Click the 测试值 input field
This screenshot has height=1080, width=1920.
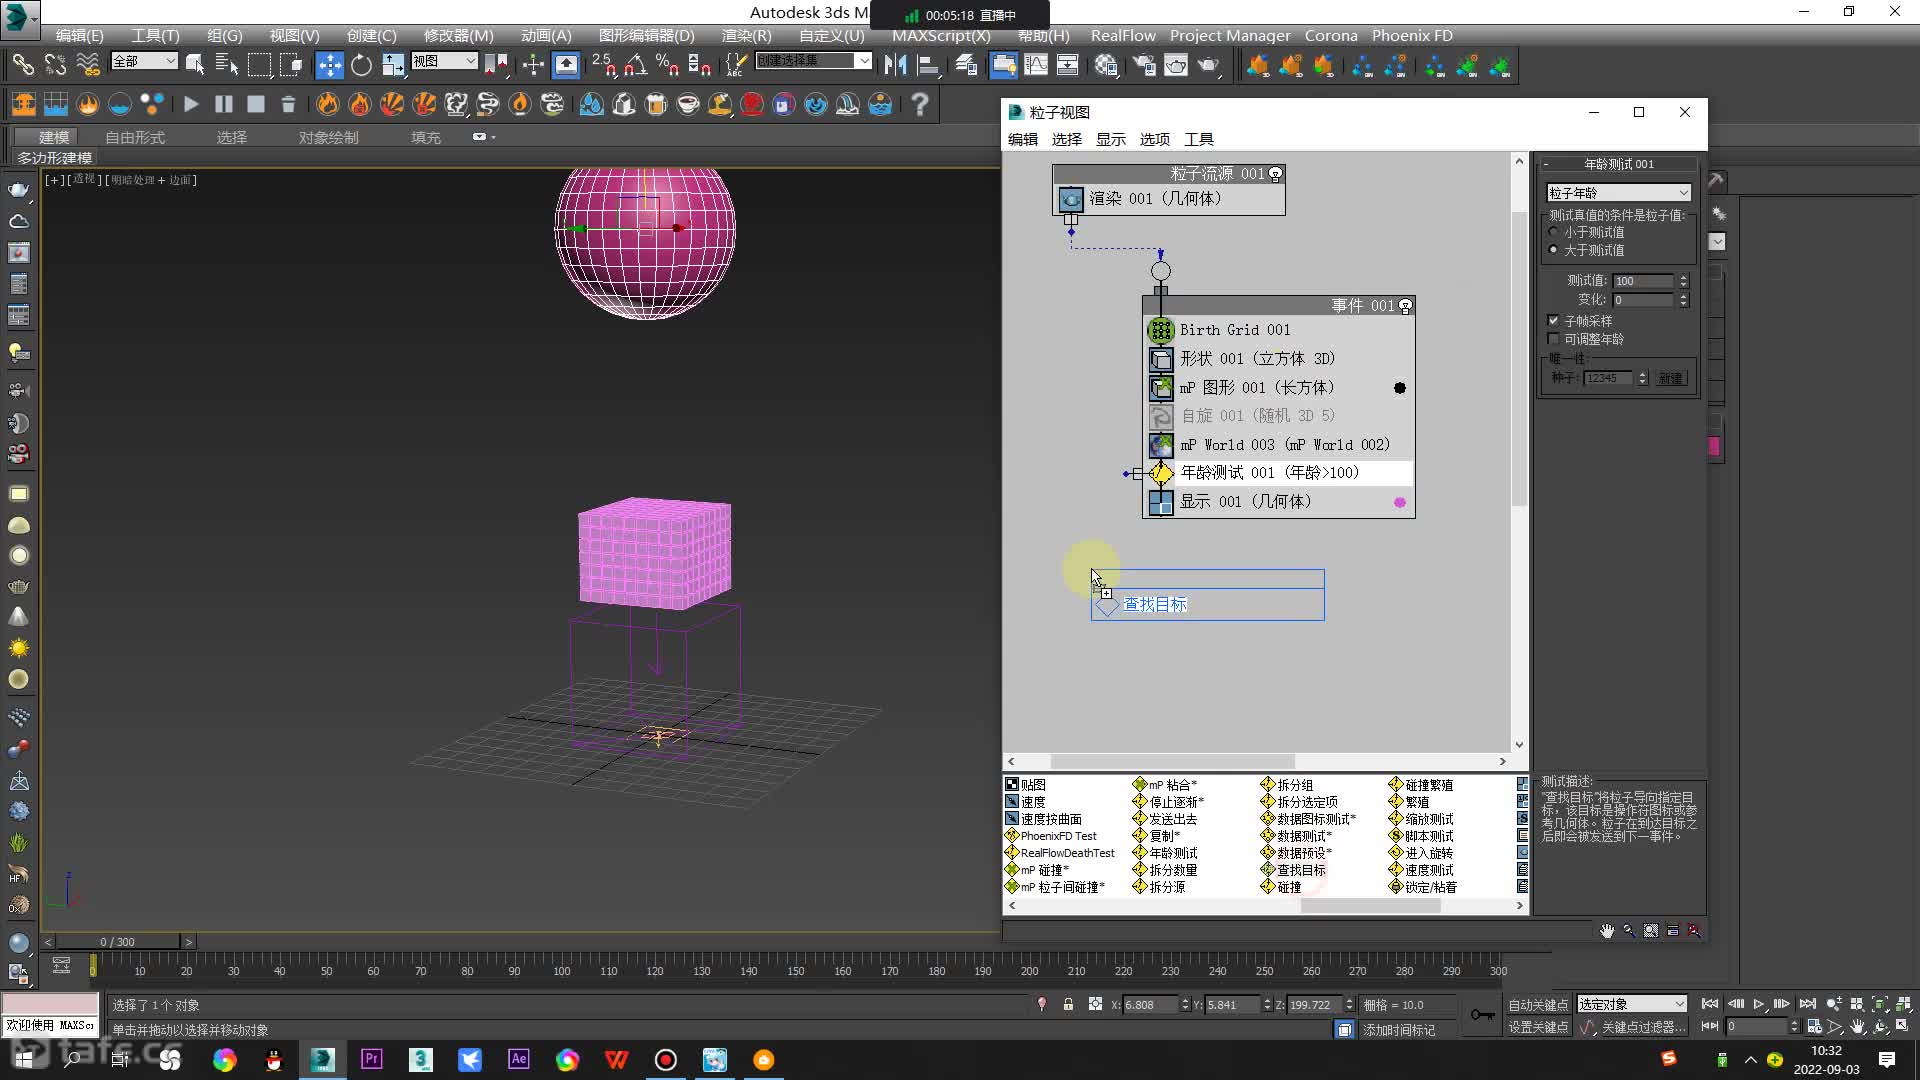tap(1643, 281)
